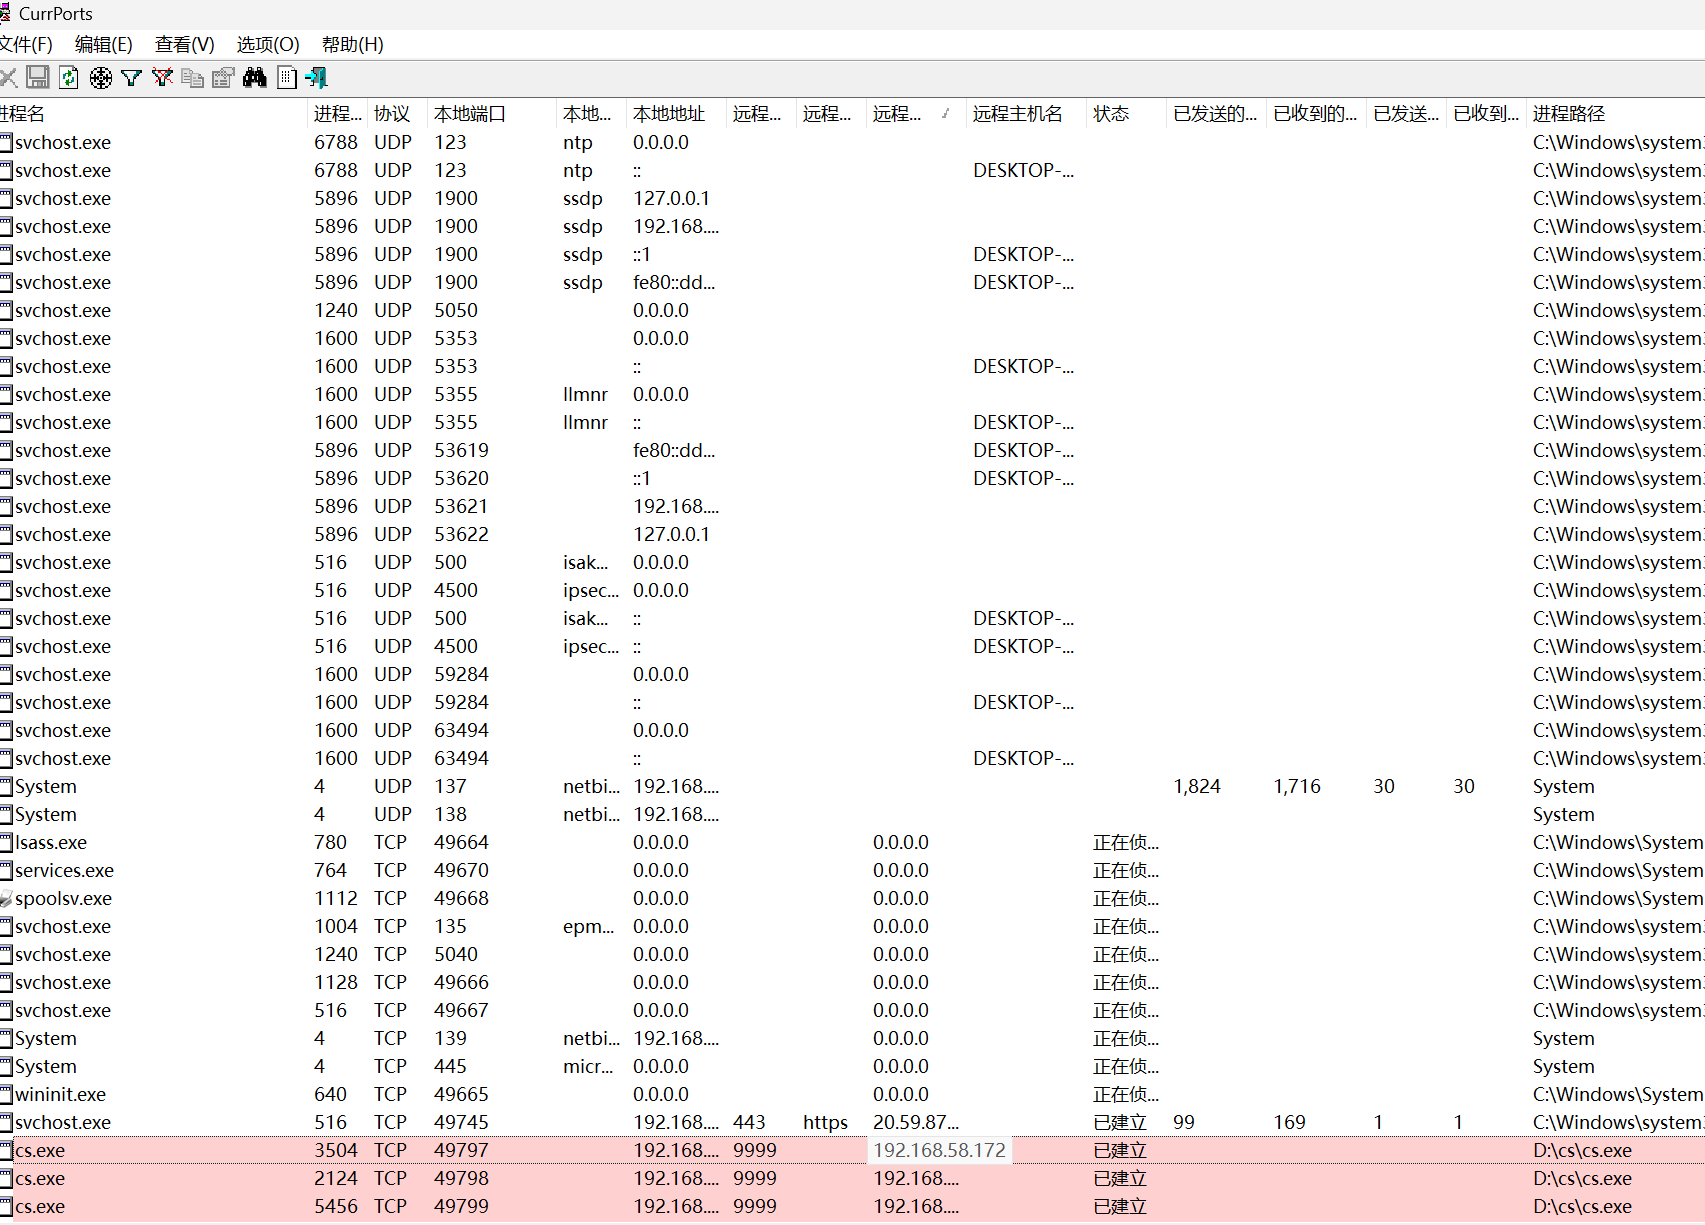Click the close selected connections X icon

[x=8, y=77]
